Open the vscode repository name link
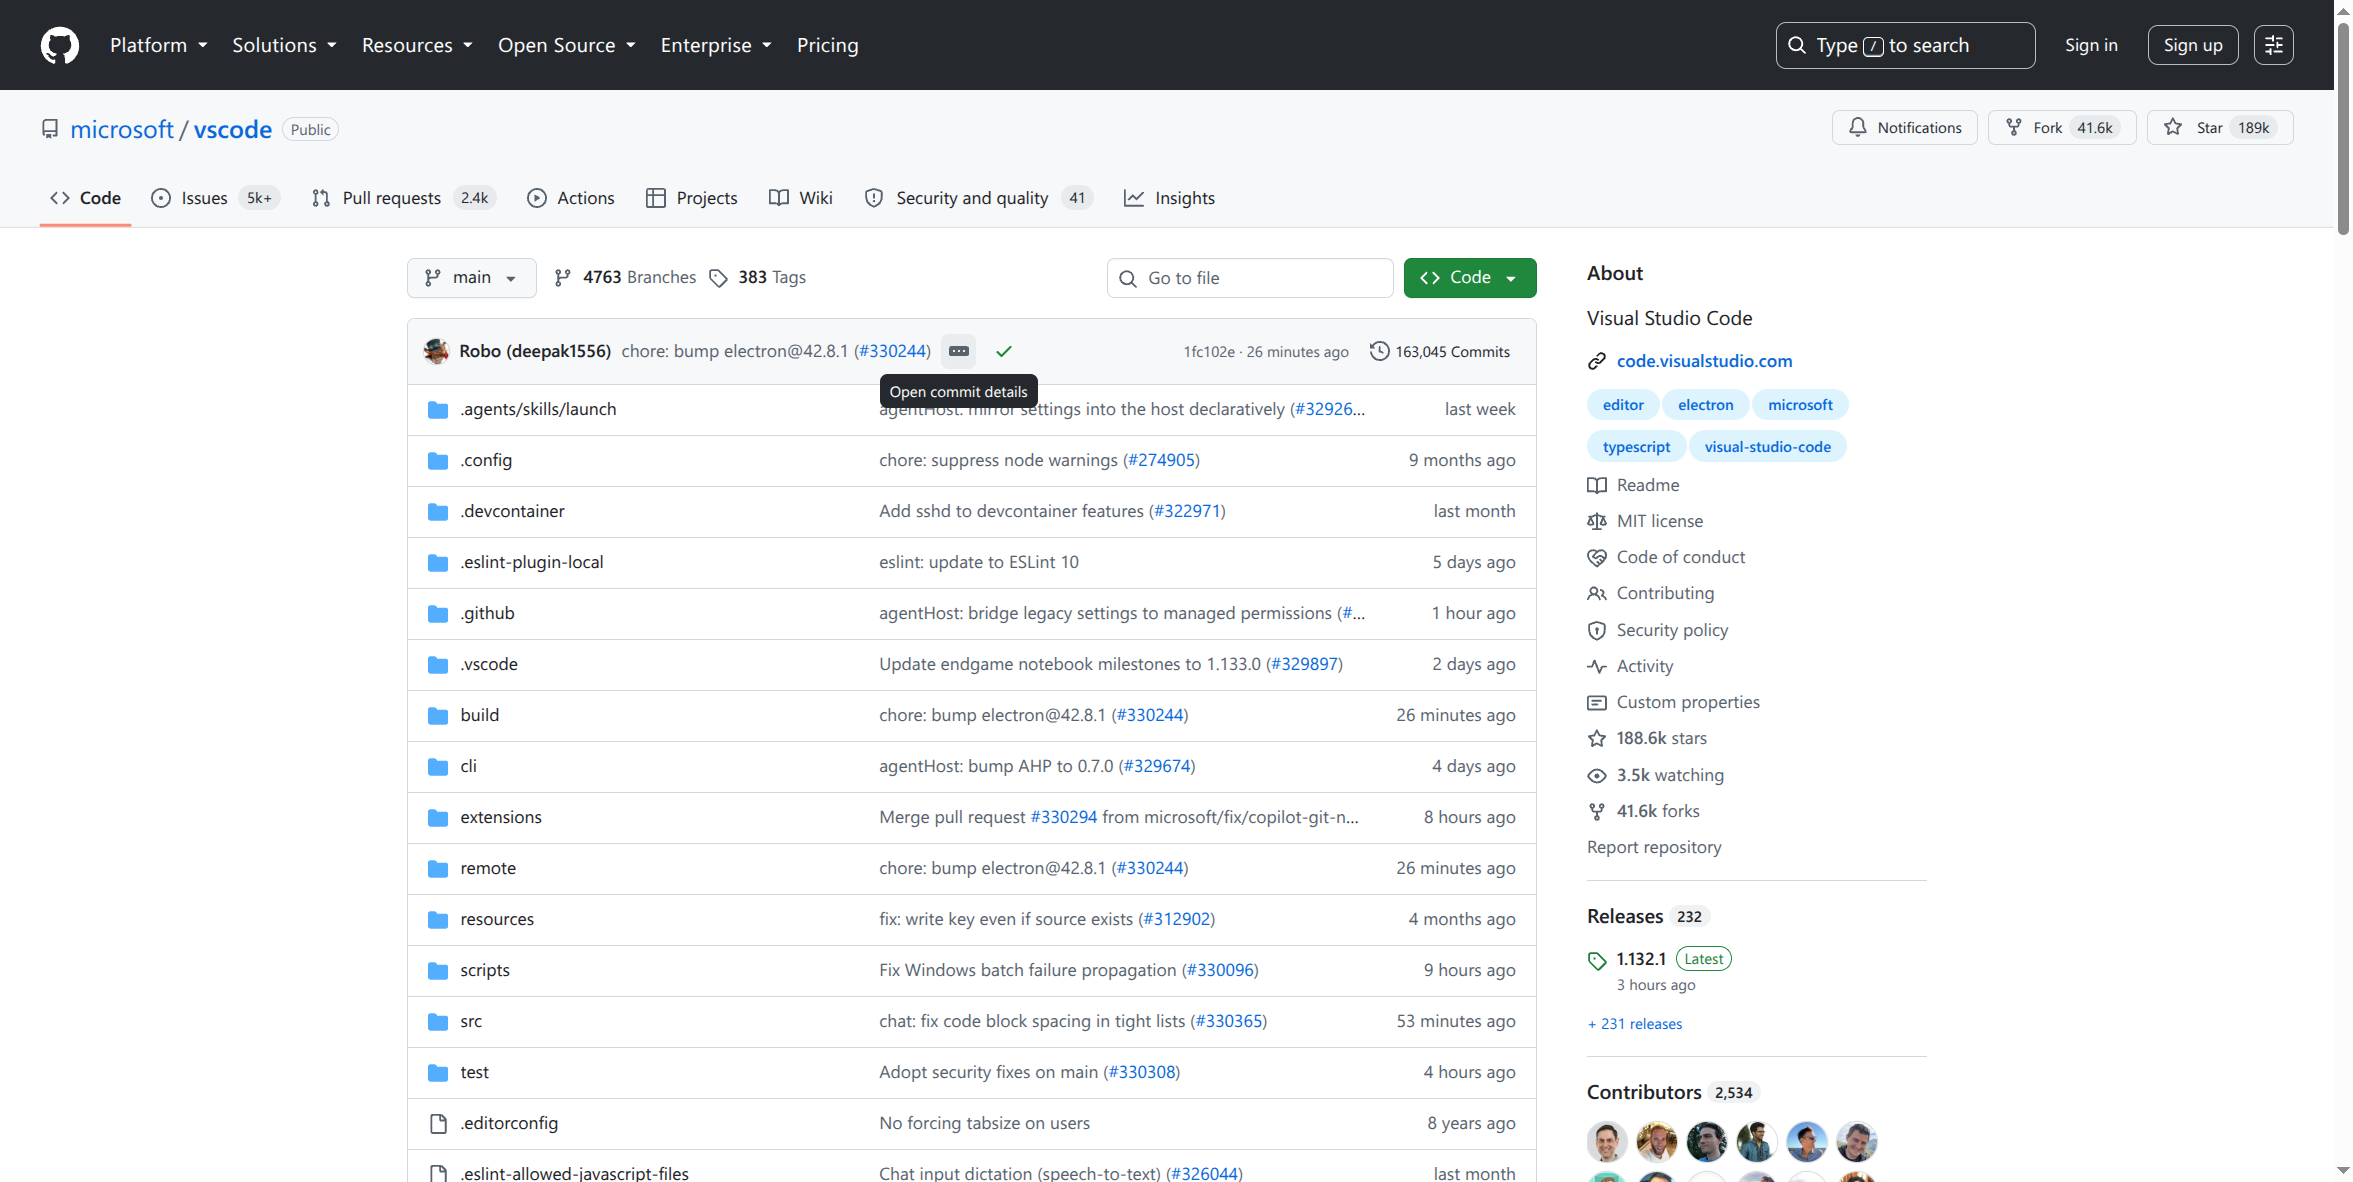This screenshot has height=1182, width=2353. tap(233, 129)
